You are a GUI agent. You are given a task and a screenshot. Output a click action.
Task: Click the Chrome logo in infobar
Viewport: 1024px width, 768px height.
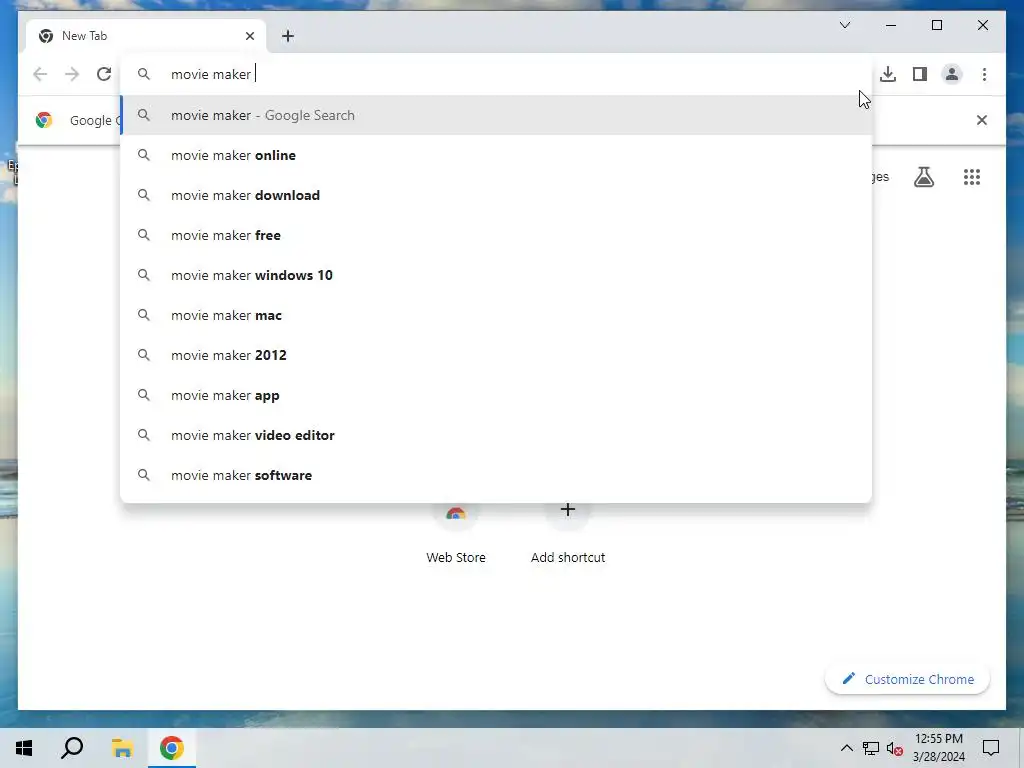click(x=44, y=120)
